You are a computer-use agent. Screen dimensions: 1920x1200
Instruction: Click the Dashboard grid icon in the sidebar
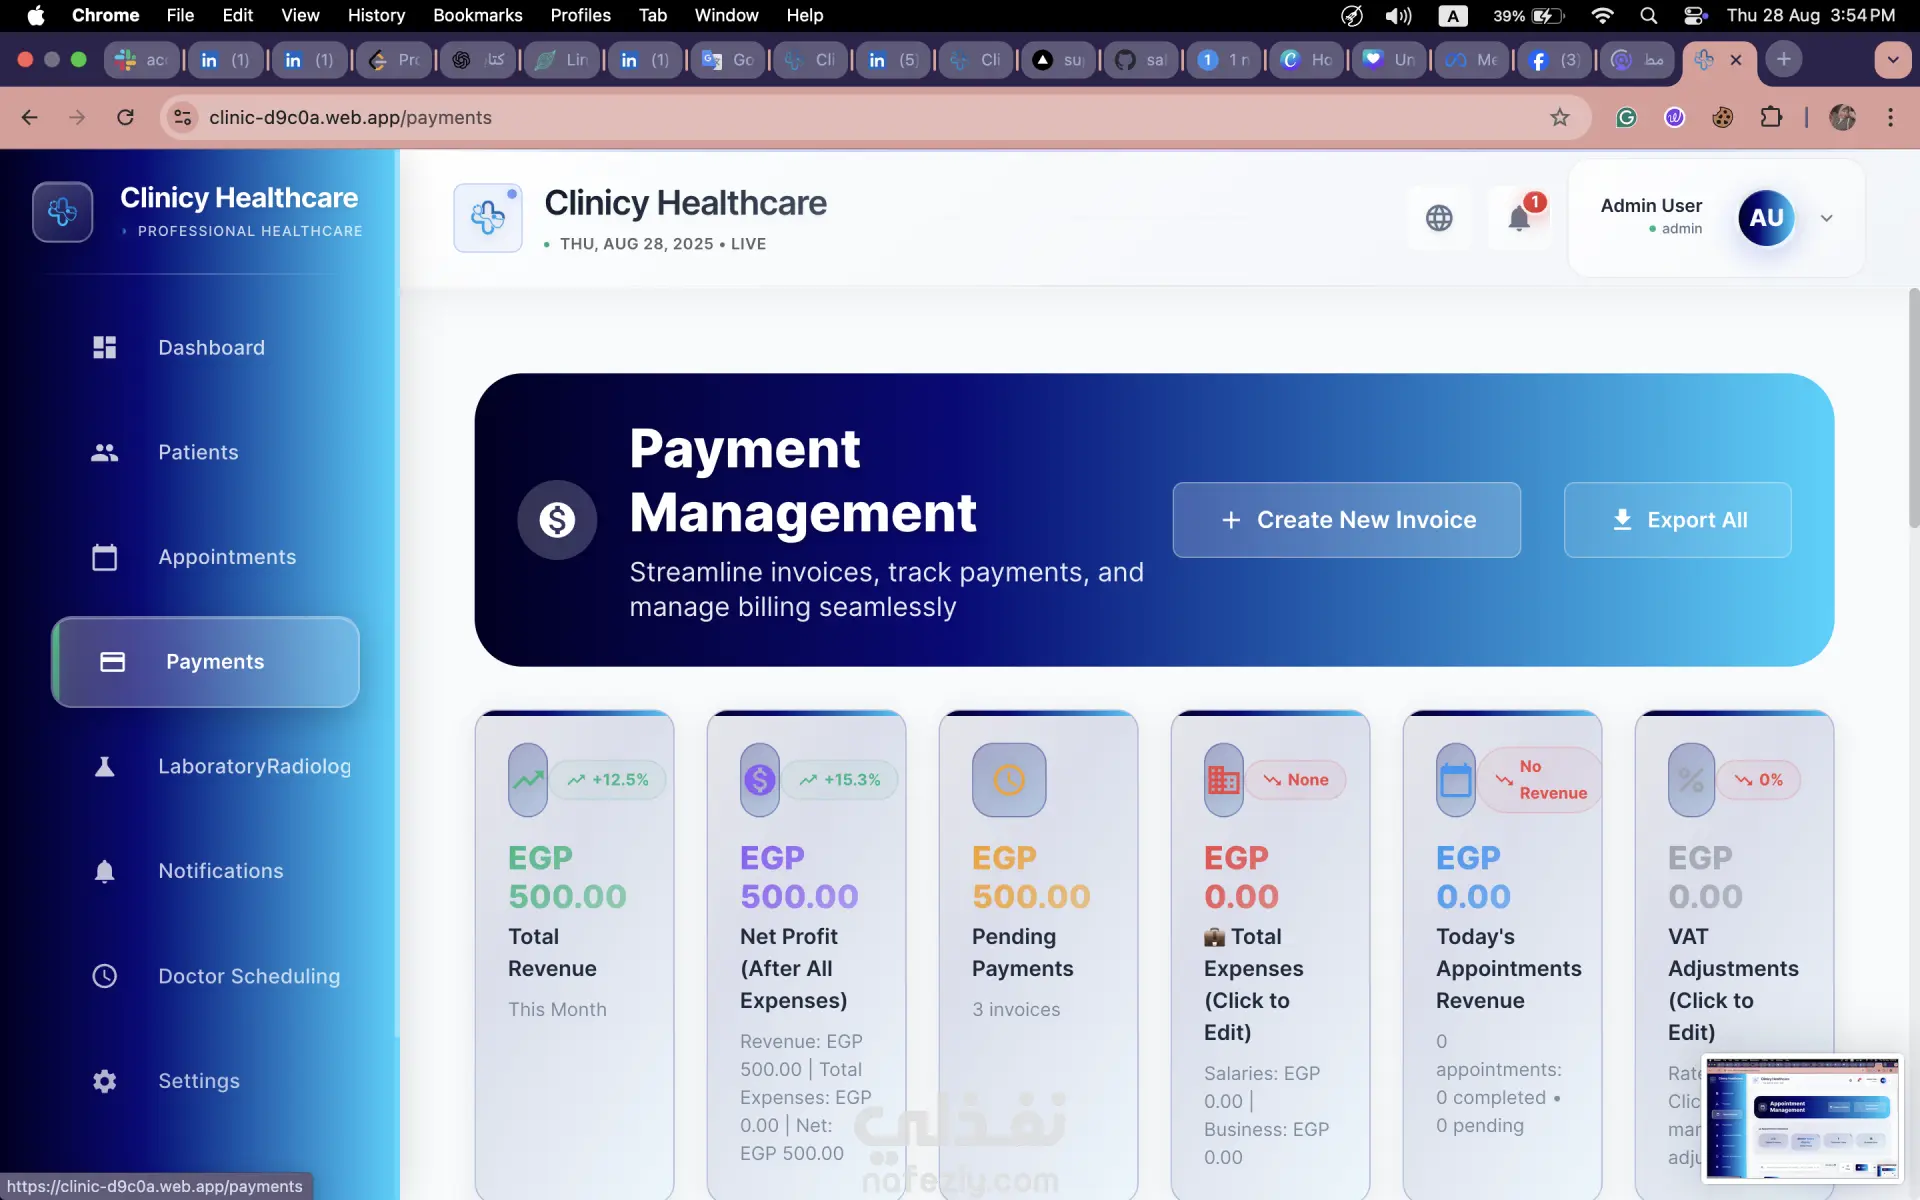click(105, 347)
